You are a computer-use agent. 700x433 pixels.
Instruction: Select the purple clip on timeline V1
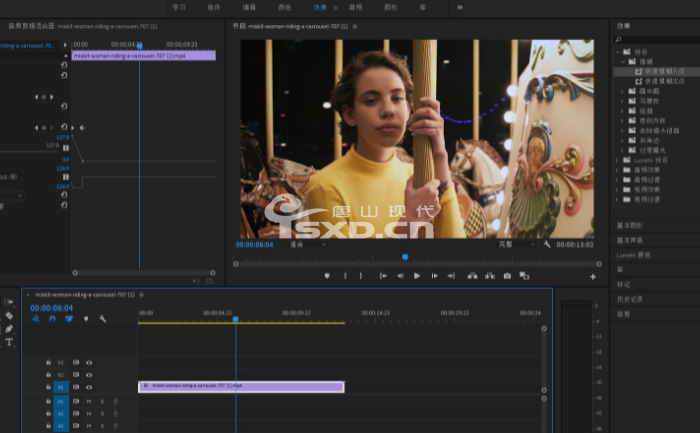click(x=241, y=387)
